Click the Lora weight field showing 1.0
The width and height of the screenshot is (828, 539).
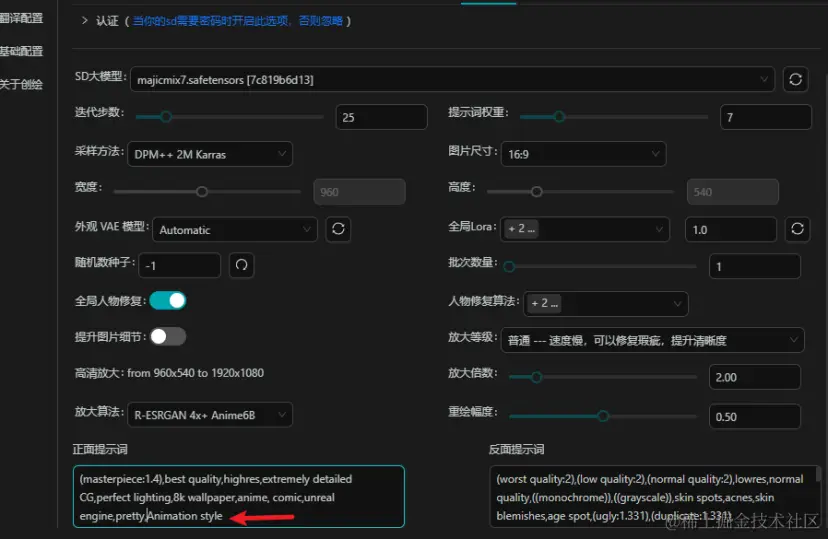(731, 229)
